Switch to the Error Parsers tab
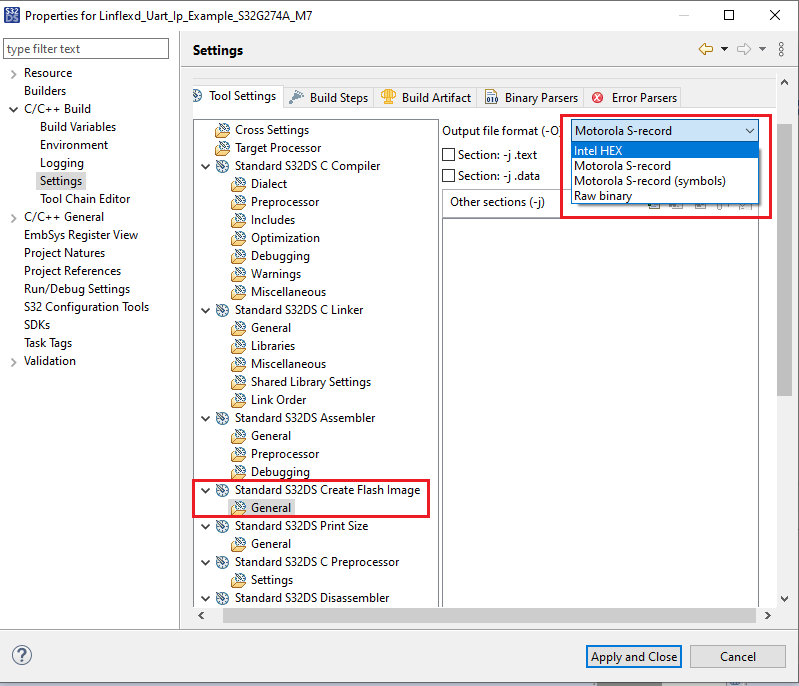Screen dimensions: 799x686 tap(634, 97)
